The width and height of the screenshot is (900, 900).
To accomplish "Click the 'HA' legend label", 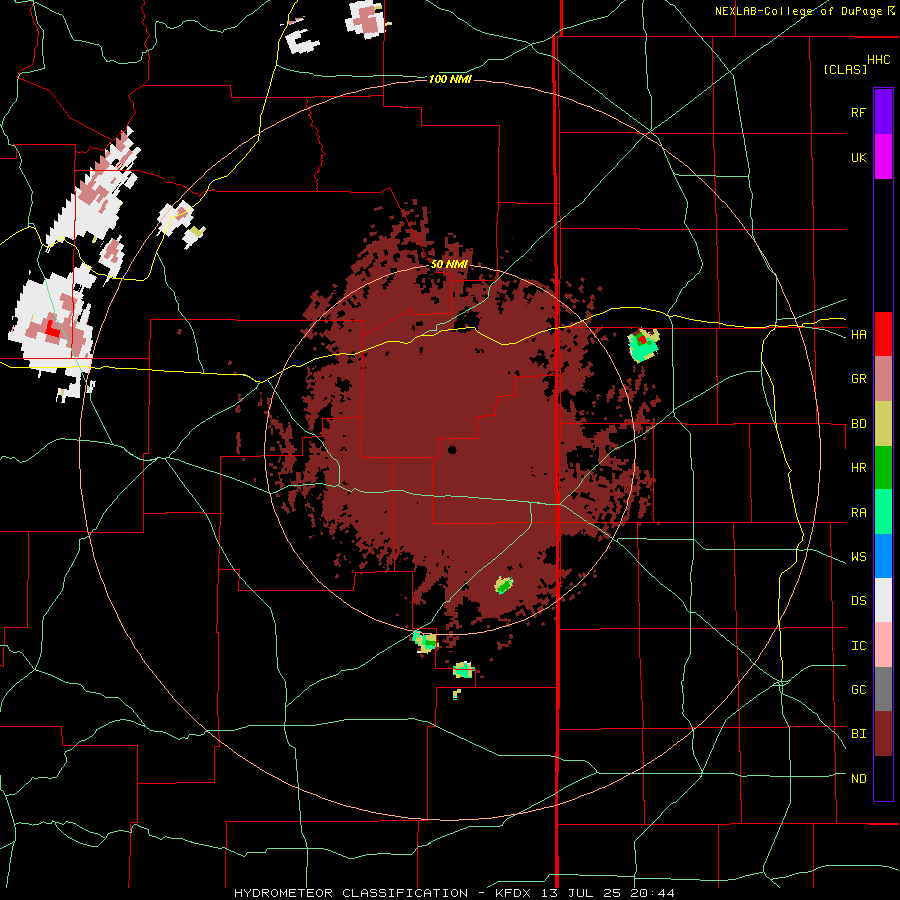I will pos(858,334).
